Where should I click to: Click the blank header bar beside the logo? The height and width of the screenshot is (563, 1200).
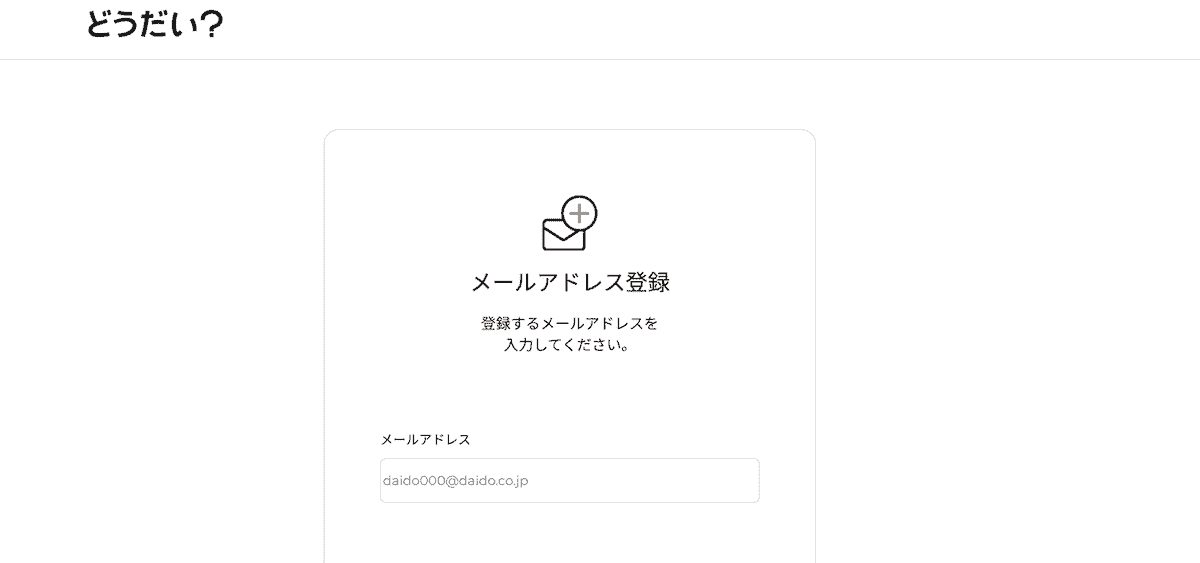(700, 30)
